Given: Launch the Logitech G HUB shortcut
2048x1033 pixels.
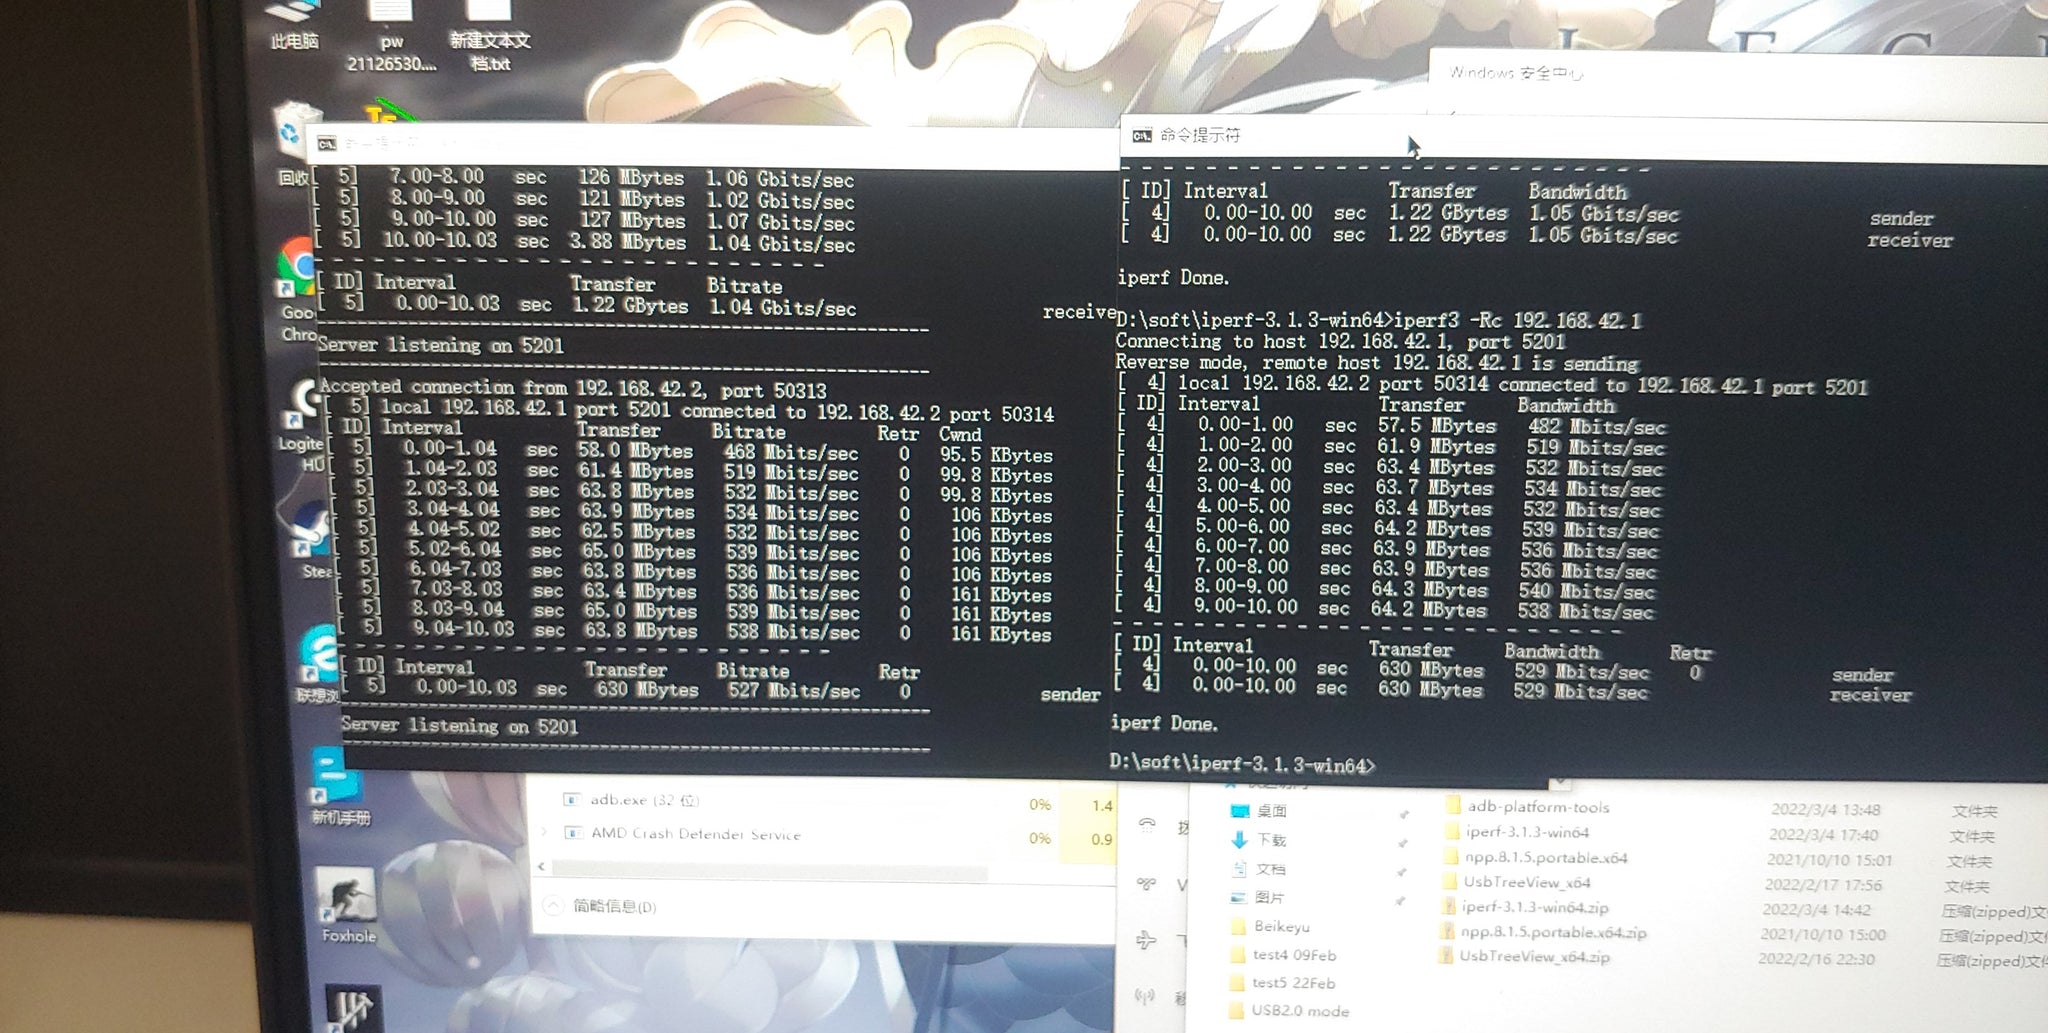Looking at the screenshot, I should (x=300, y=422).
